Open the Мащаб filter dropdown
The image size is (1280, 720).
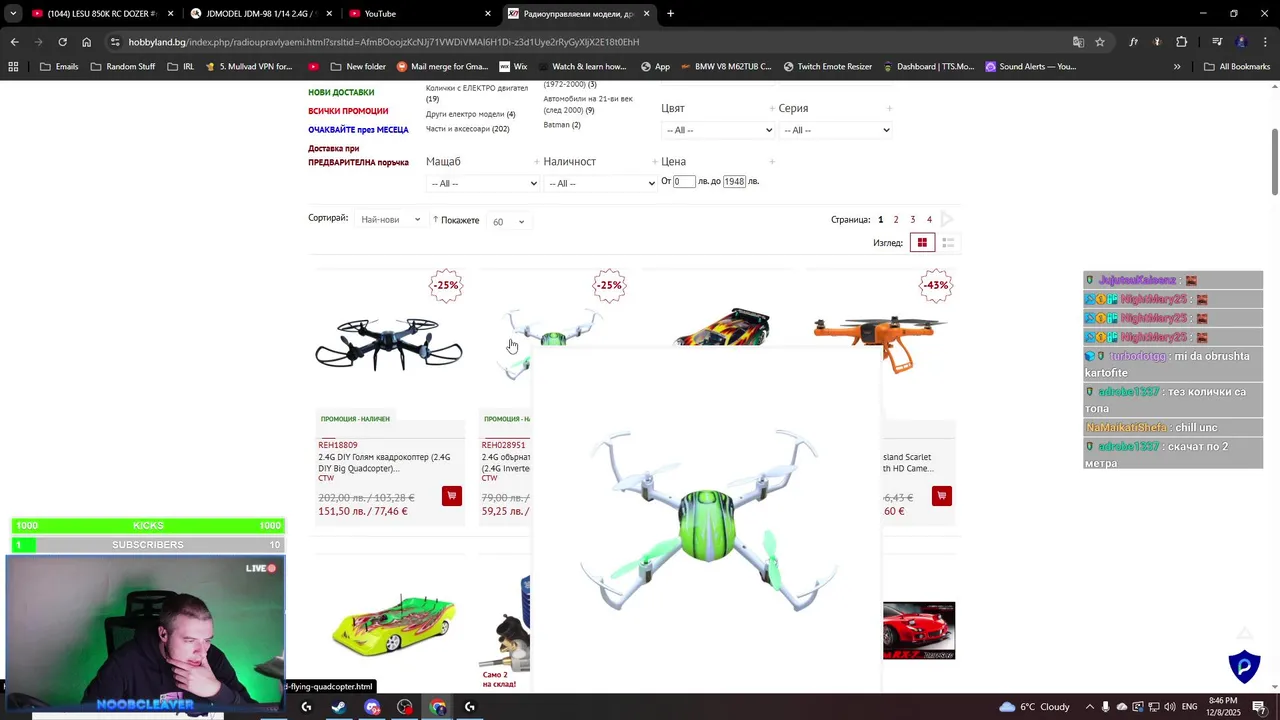pos(483,183)
